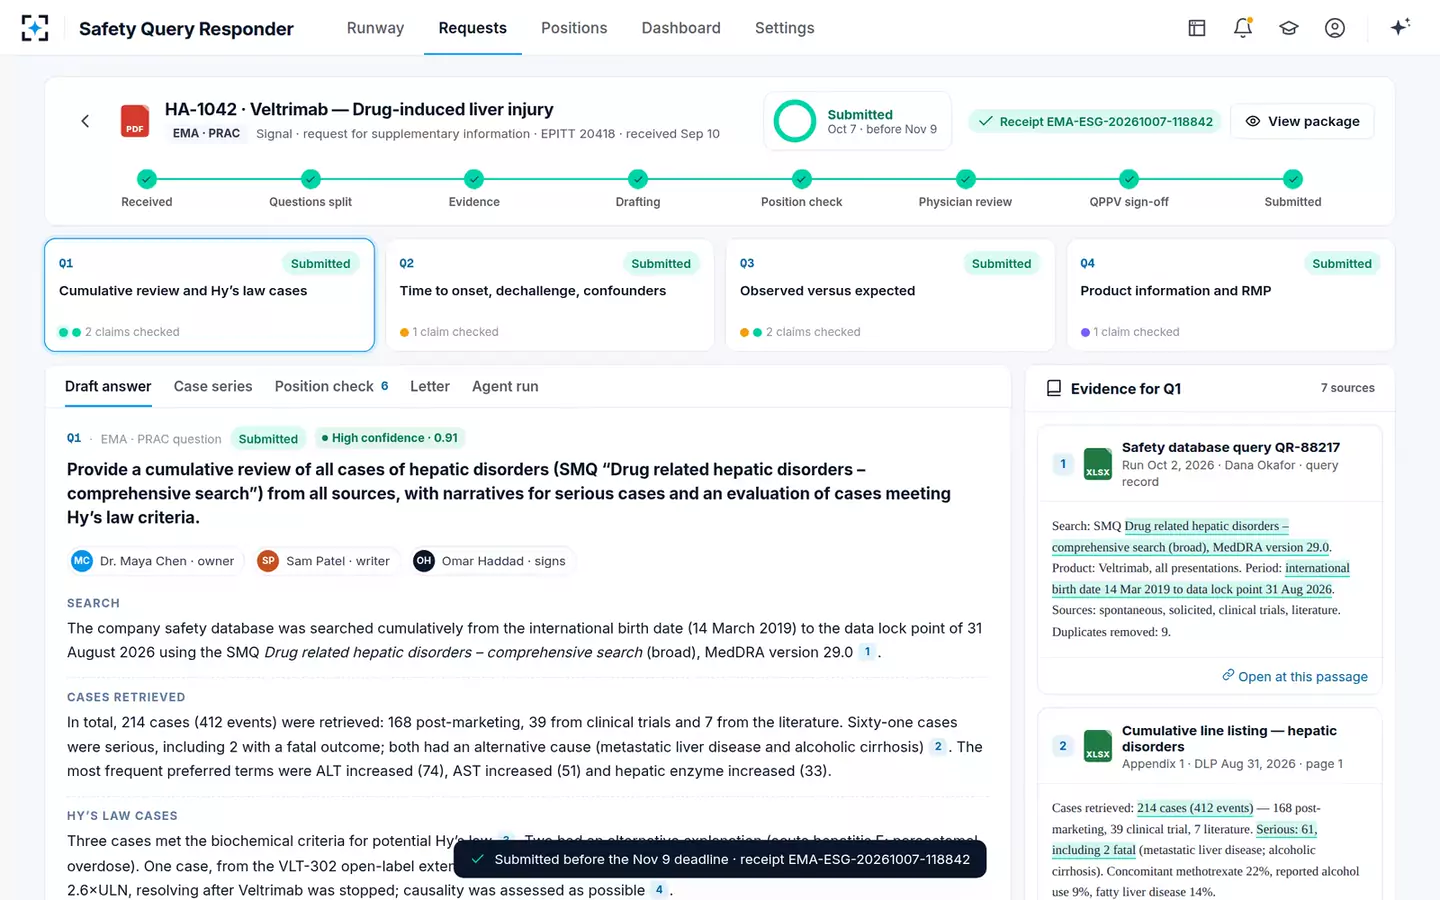Image resolution: width=1440 pixels, height=900 pixels.
Task: Click View package button
Action: click(x=1302, y=121)
